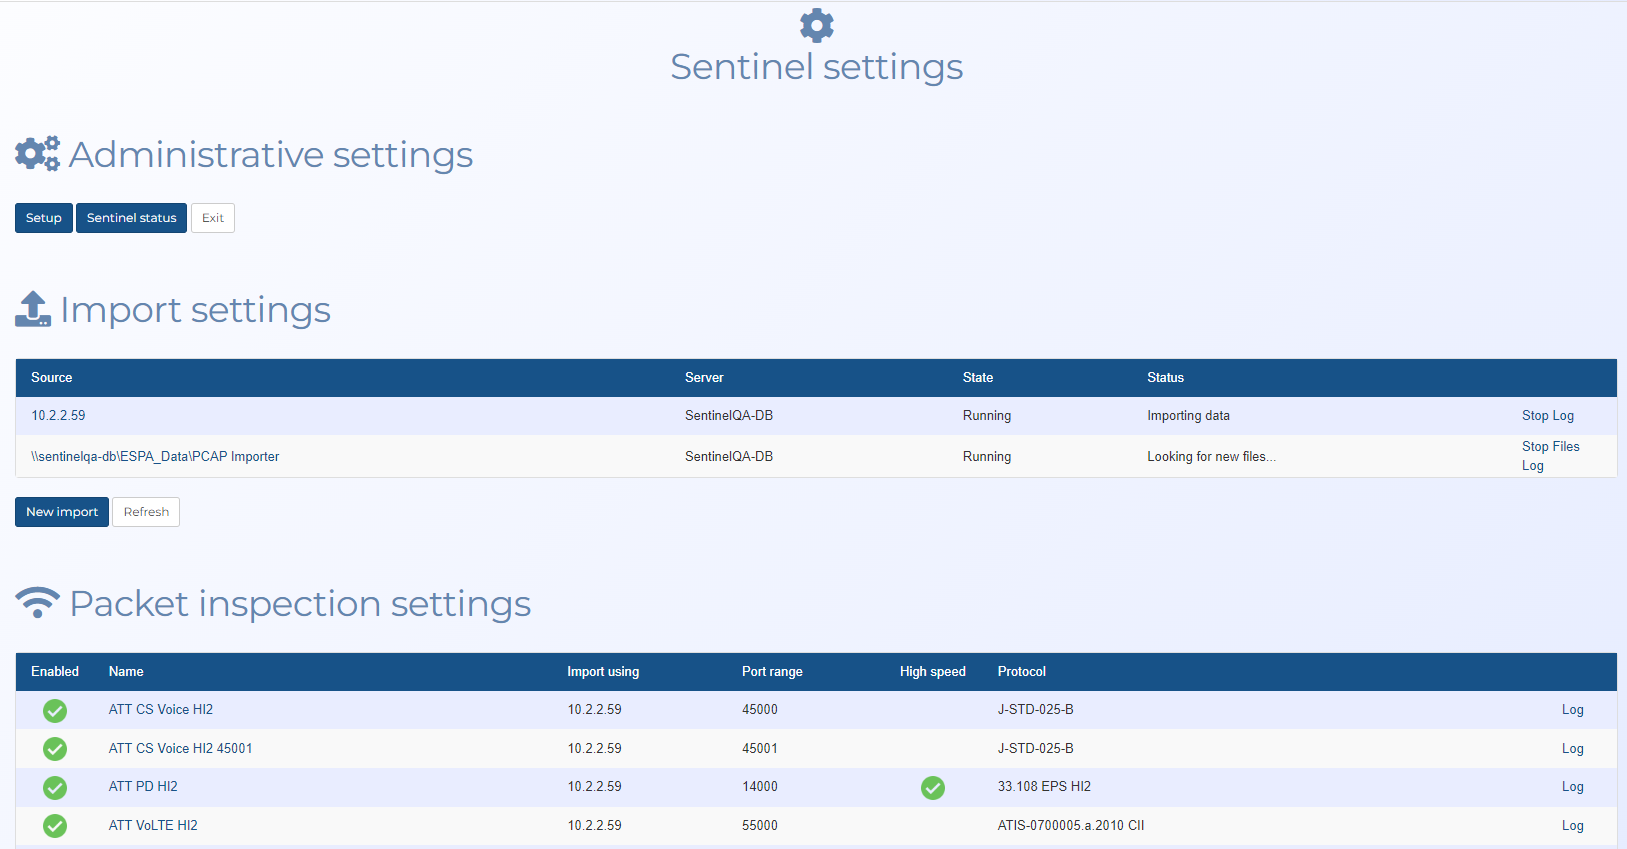Click the gear icon above Sentinel settings
This screenshot has height=849, width=1627.
click(816, 25)
